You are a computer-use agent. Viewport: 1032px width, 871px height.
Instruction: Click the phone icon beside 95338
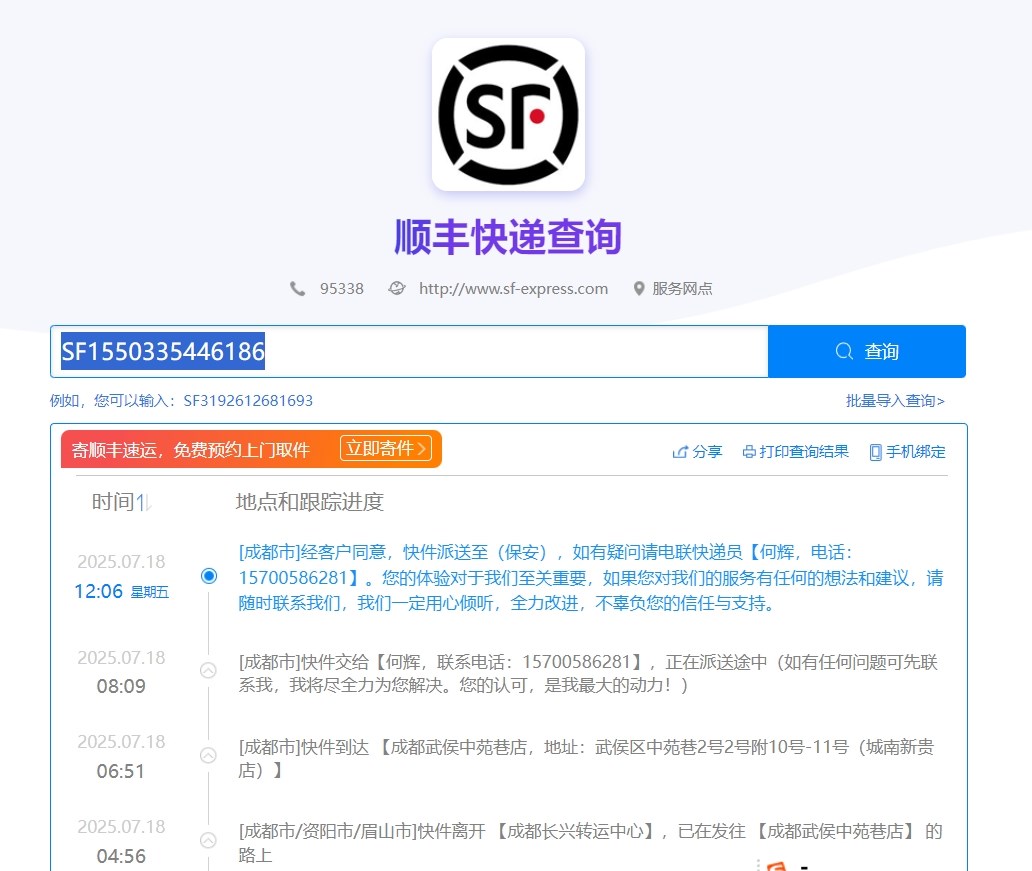coord(298,288)
